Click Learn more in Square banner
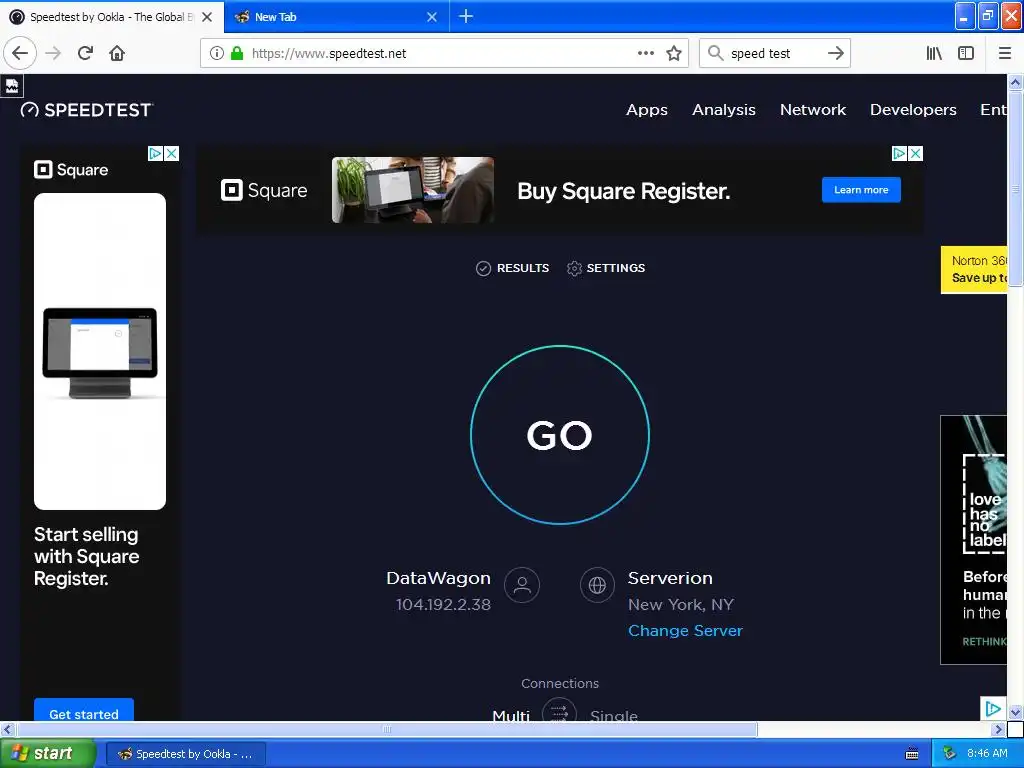This screenshot has width=1024, height=768. pyautogui.click(x=861, y=189)
